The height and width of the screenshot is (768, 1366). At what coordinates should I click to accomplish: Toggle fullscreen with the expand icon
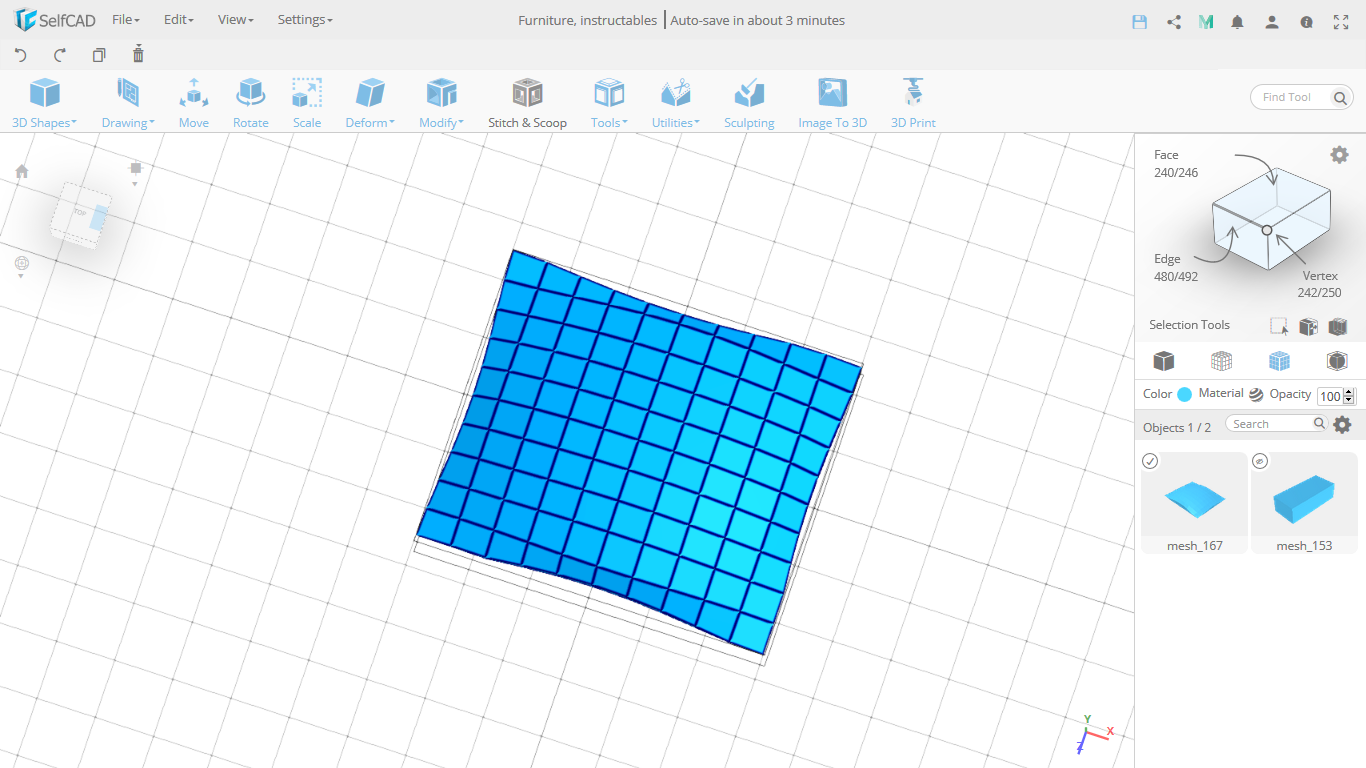[x=1341, y=21]
